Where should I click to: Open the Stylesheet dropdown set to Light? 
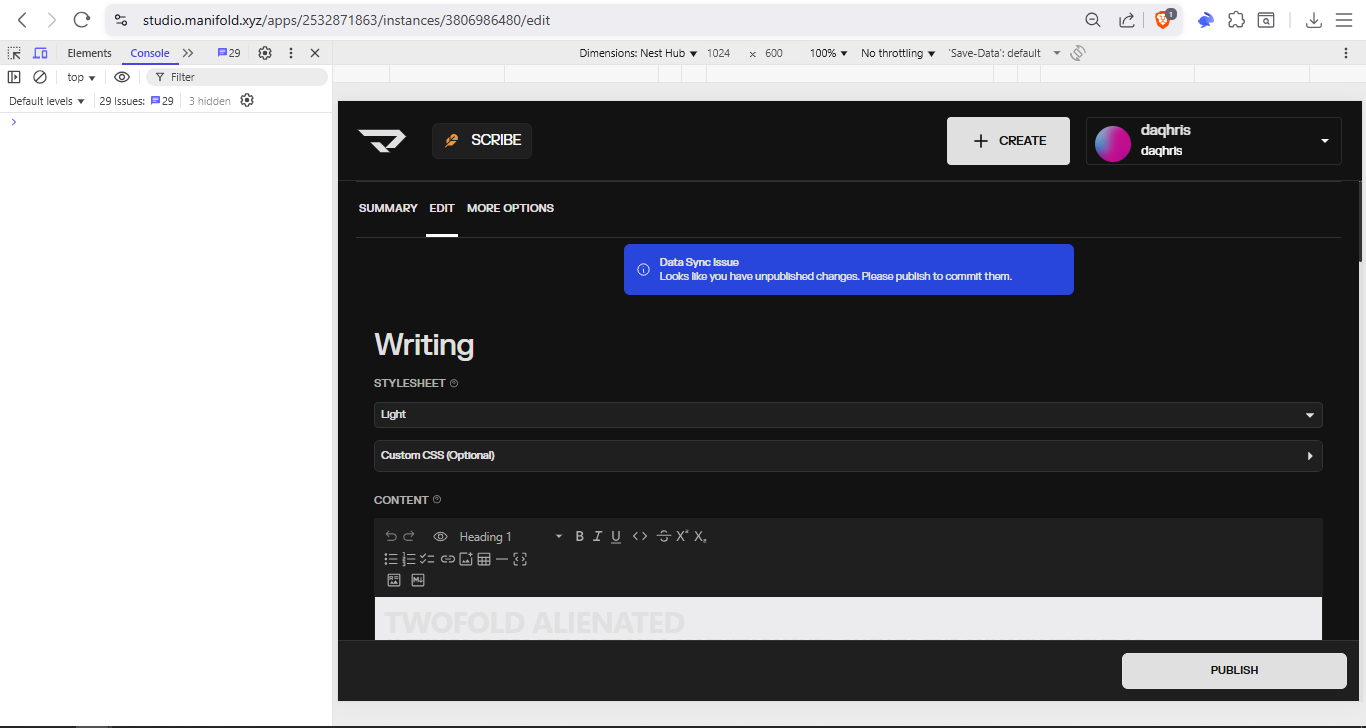coord(848,415)
